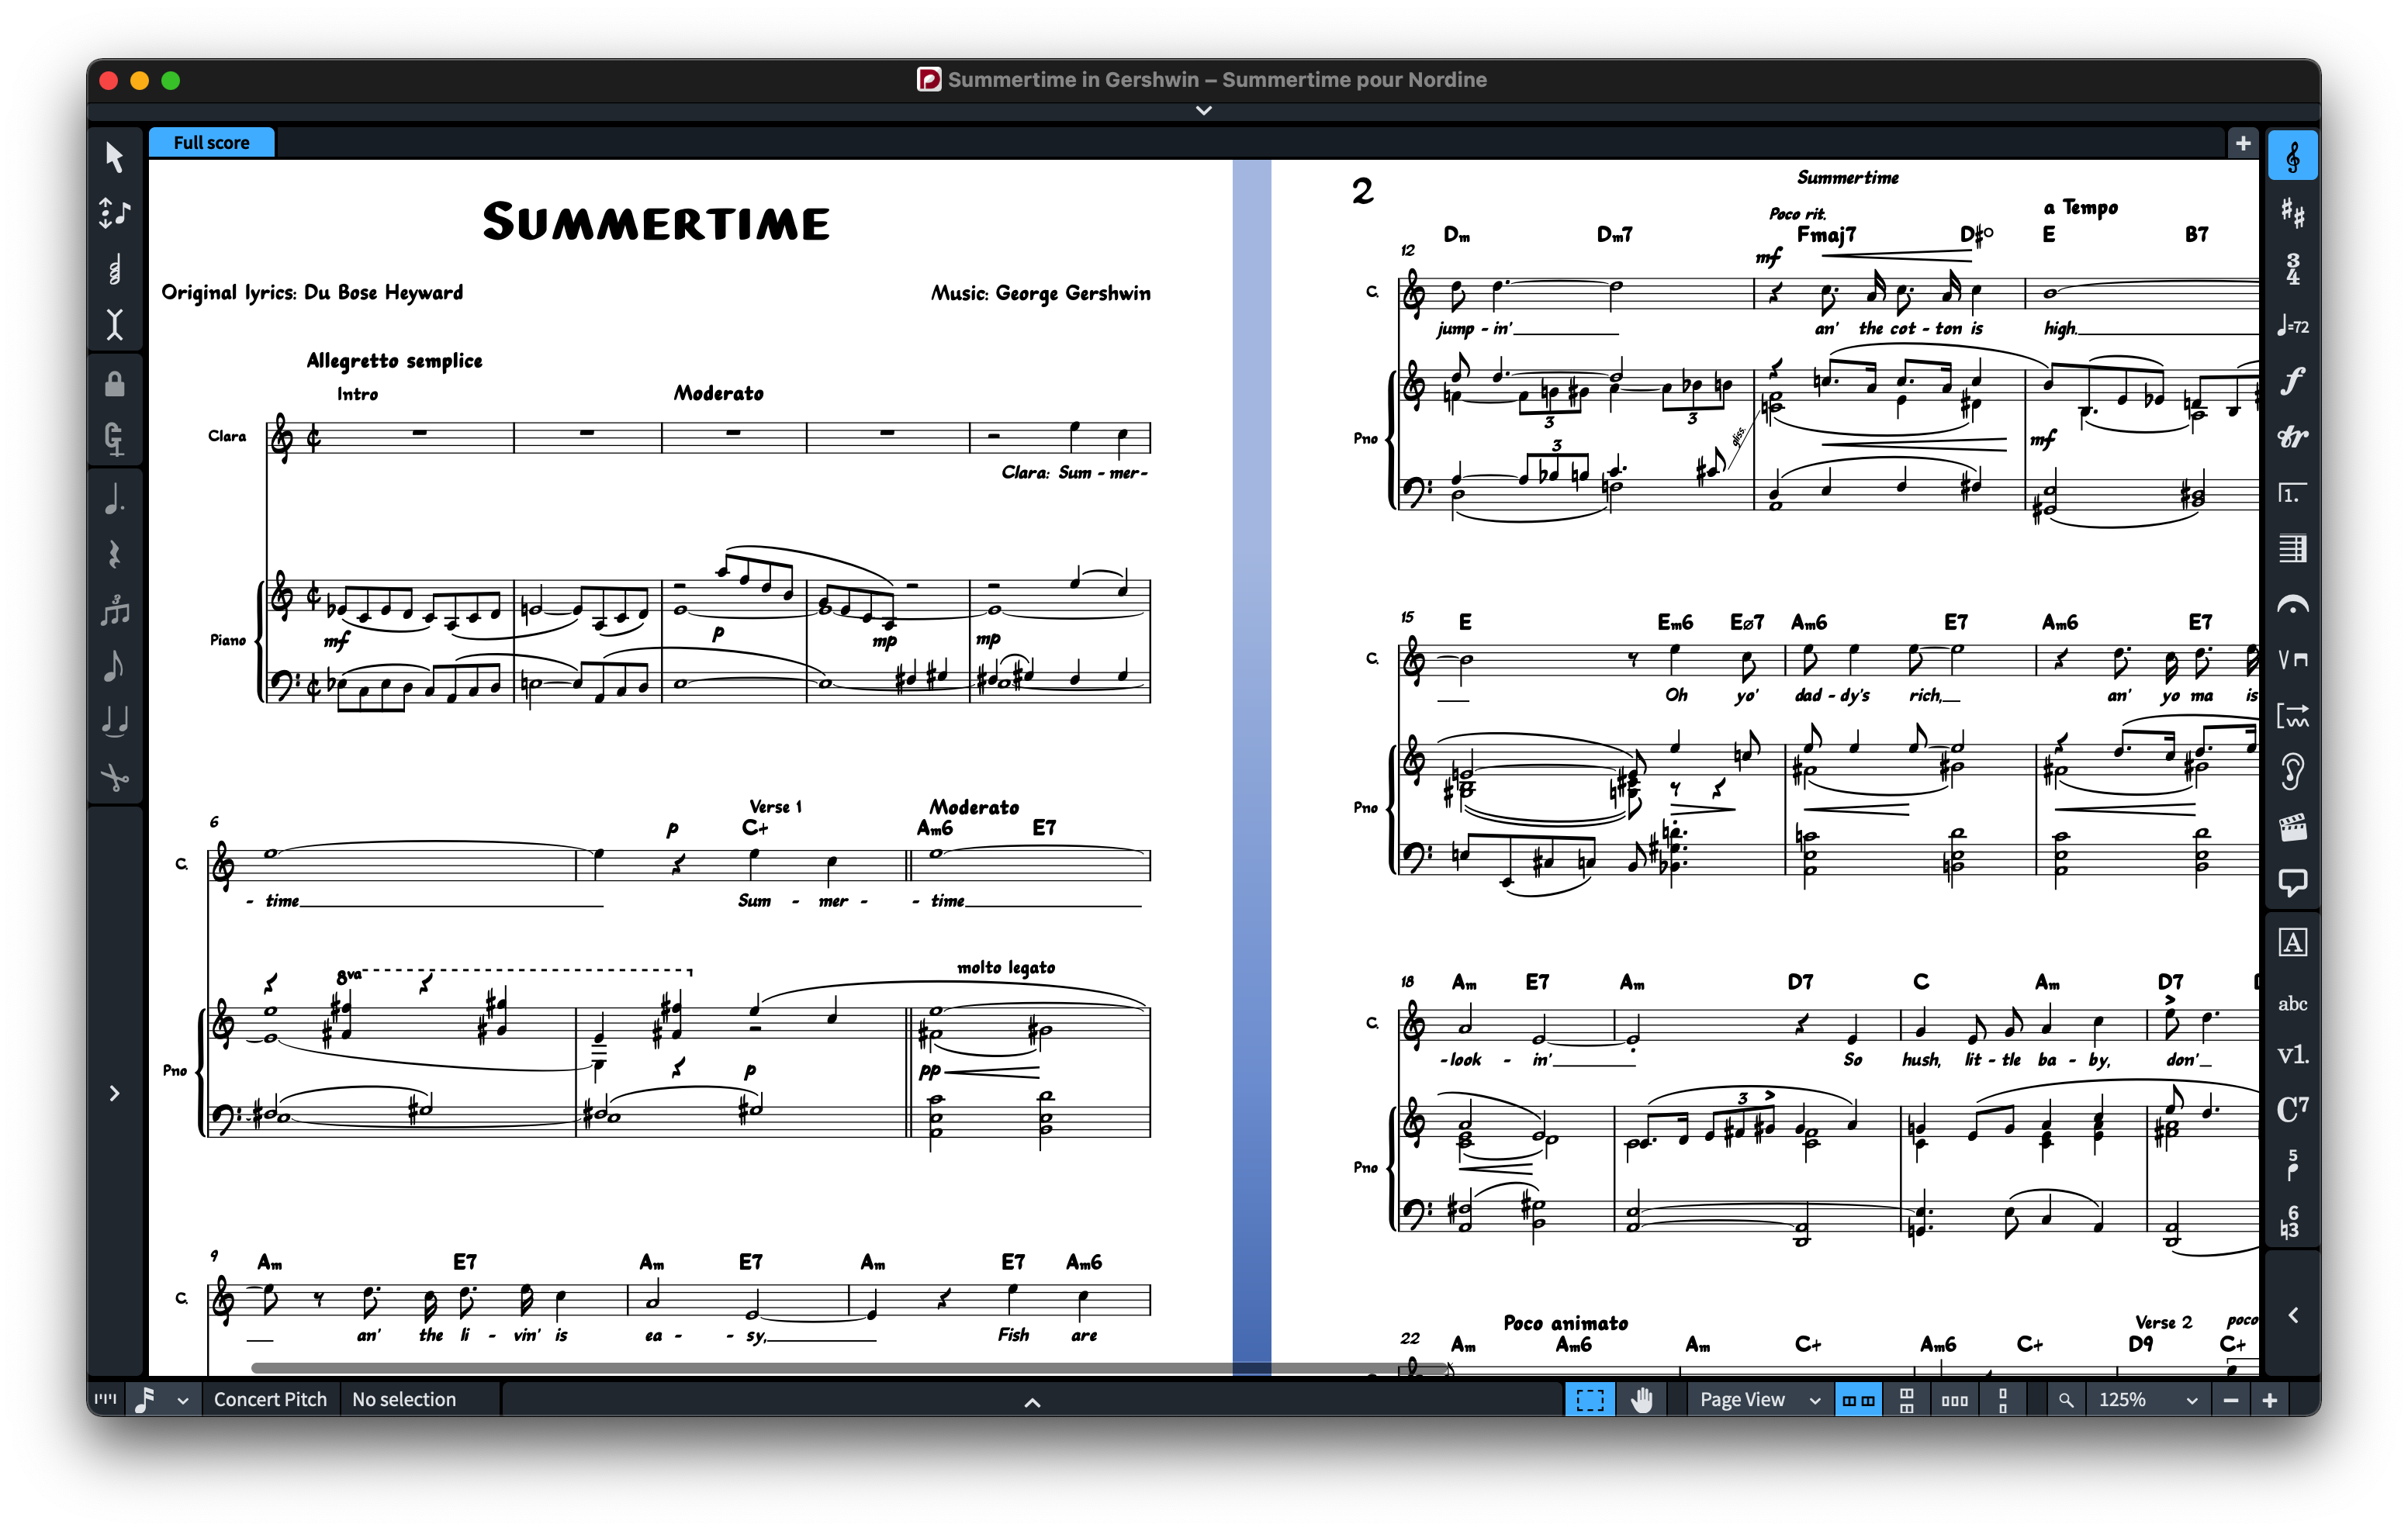
Task: Click the Poco animato tempo text
Action: click(x=1565, y=1322)
